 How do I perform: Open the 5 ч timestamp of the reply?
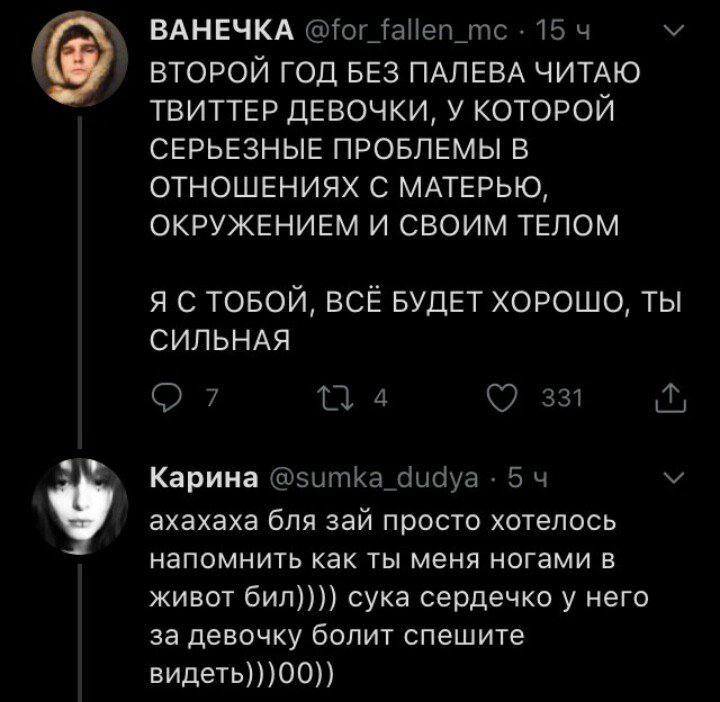click(x=514, y=479)
